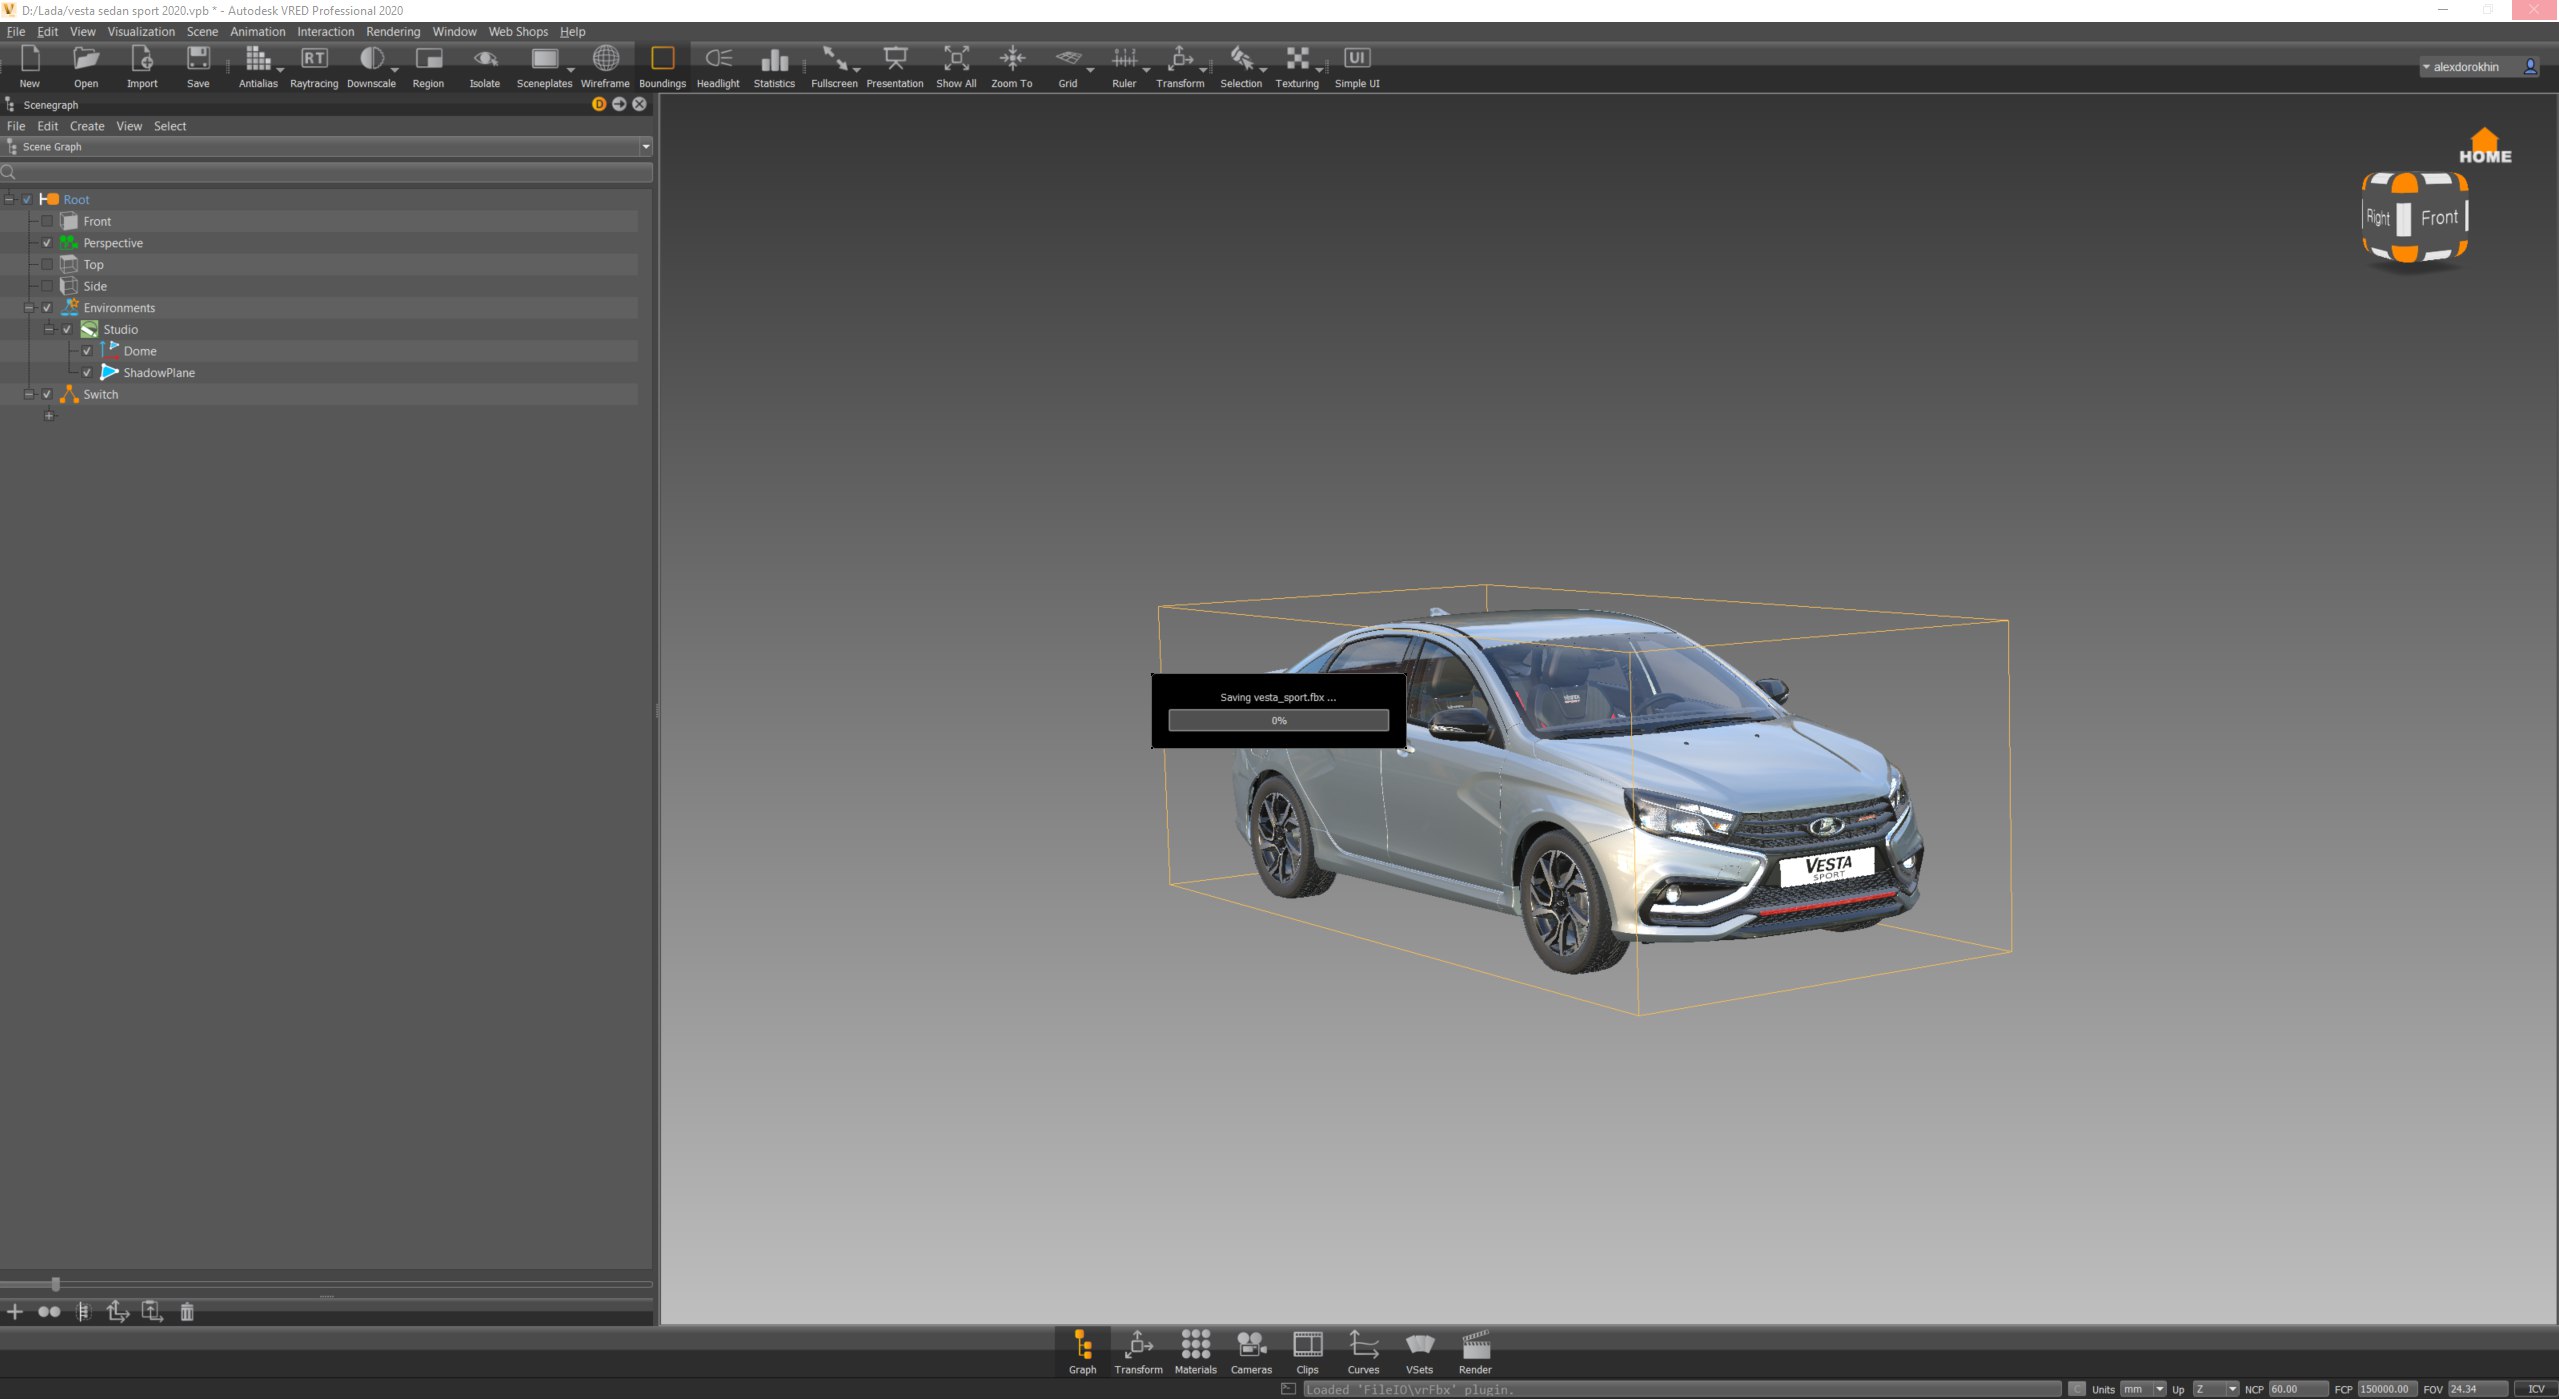
Task: Toggle the Simple UI toolbar icon
Action: click(1357, 58)
